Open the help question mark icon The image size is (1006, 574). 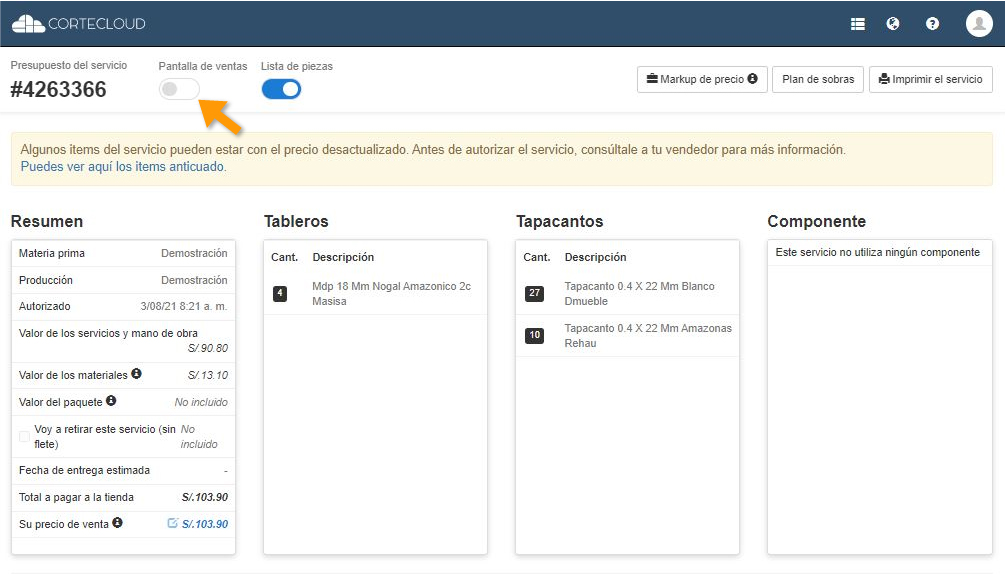(932, 24)
